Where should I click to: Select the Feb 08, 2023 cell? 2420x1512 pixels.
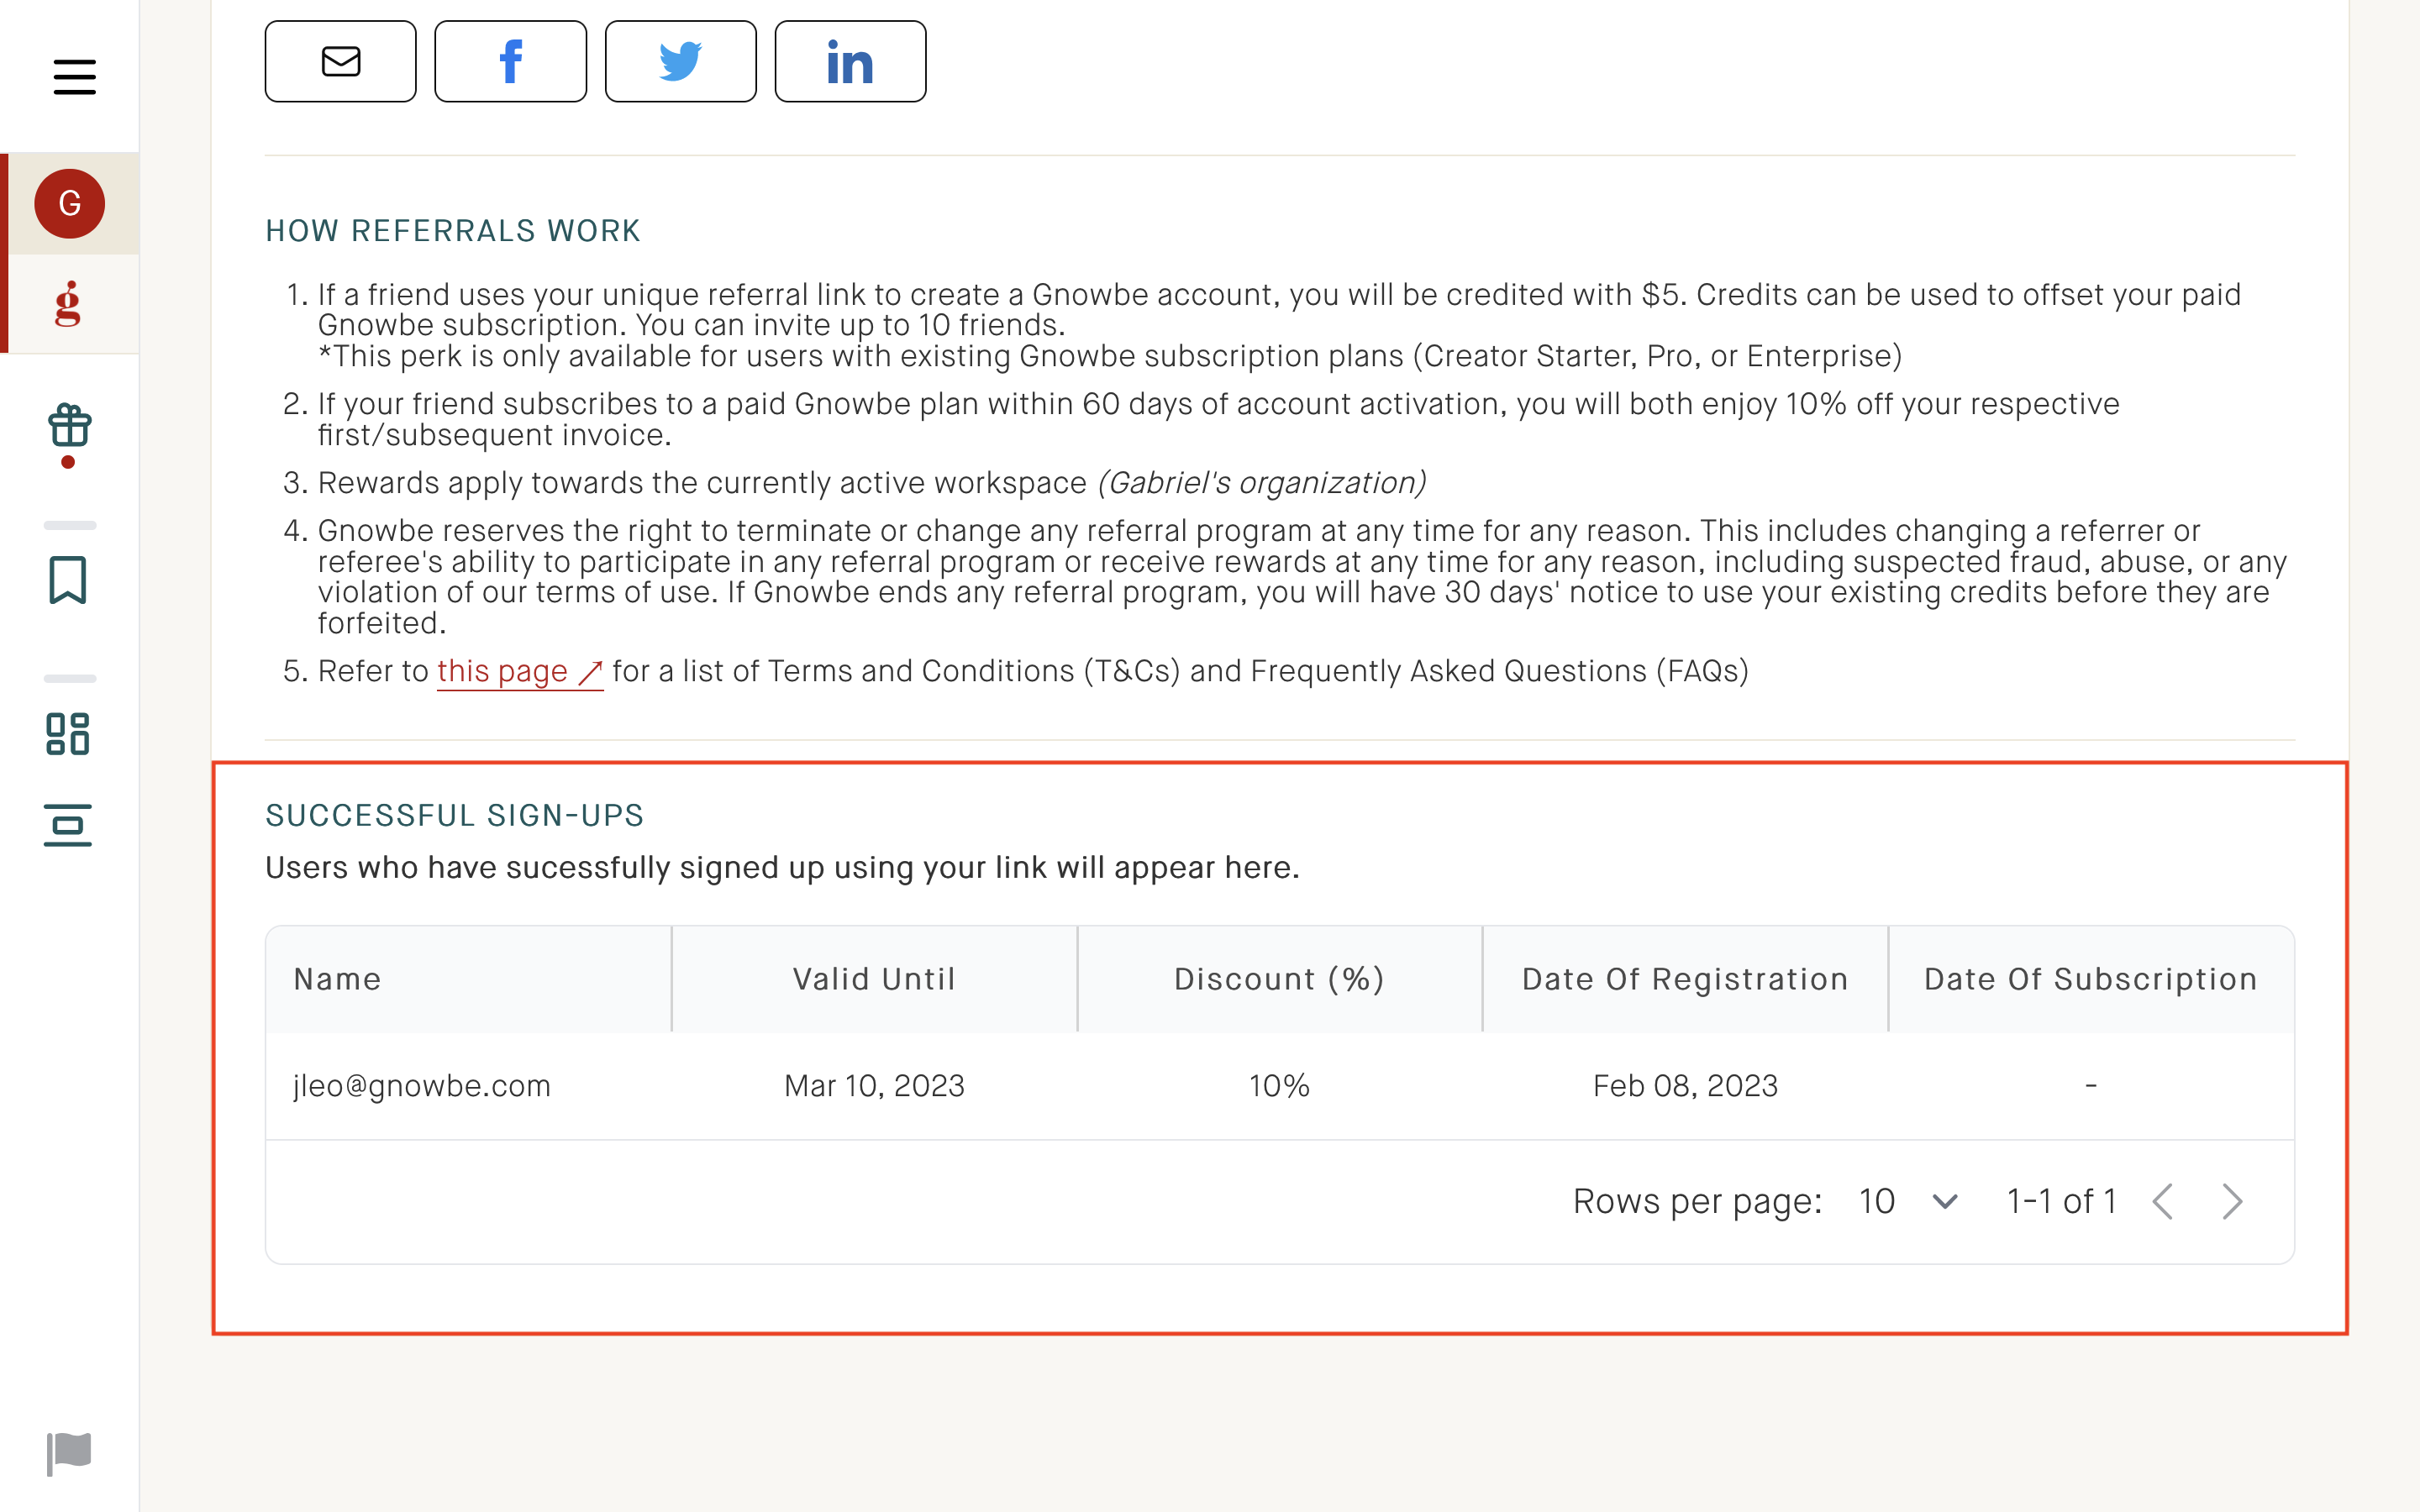tap(1686, 1086)
